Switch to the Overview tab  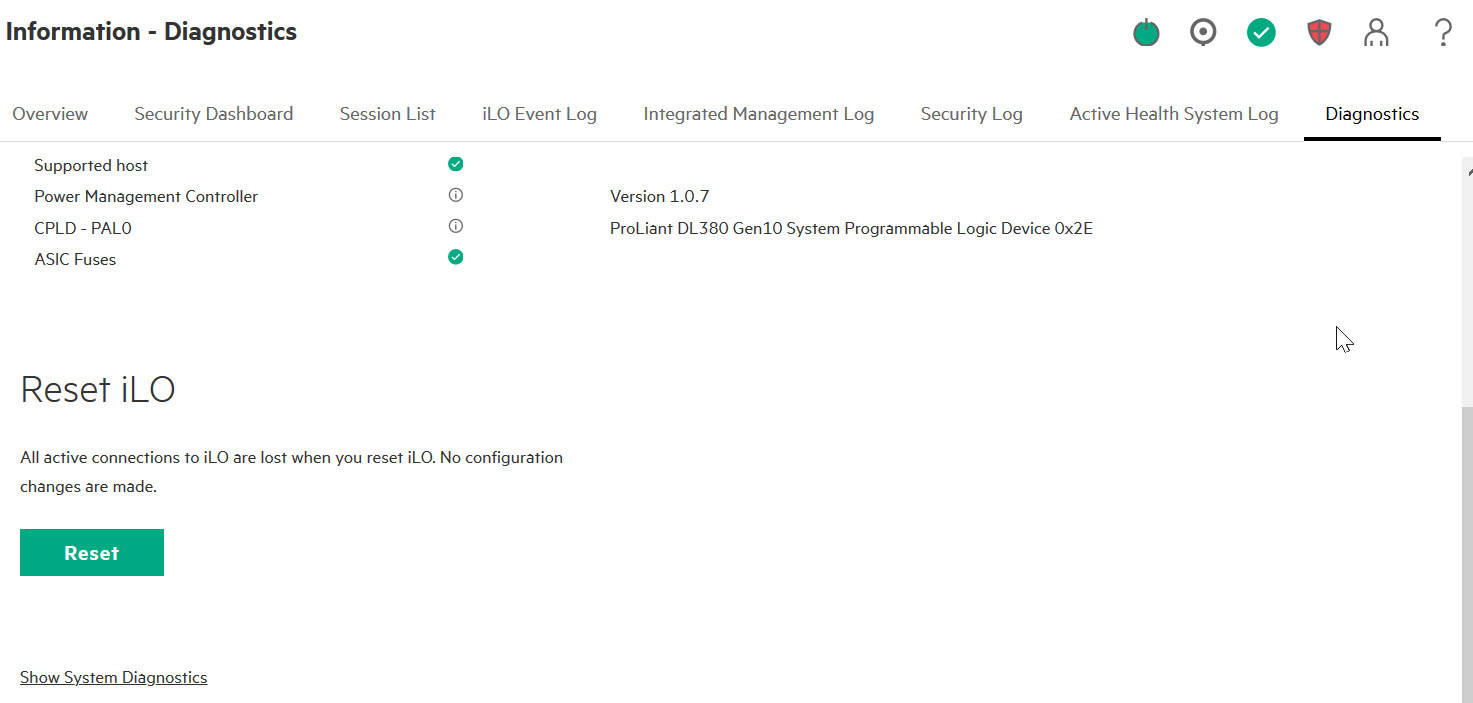coord(50,114)
